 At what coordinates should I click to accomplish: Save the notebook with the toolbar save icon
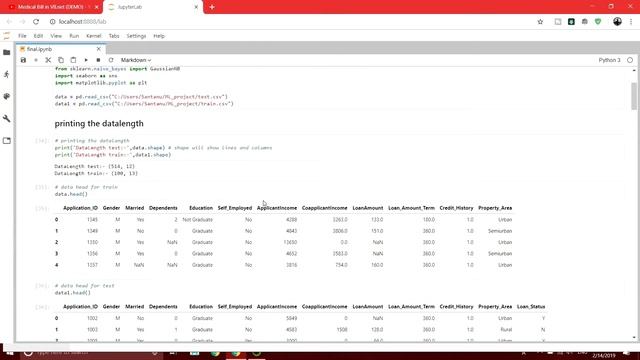(23, 60)
